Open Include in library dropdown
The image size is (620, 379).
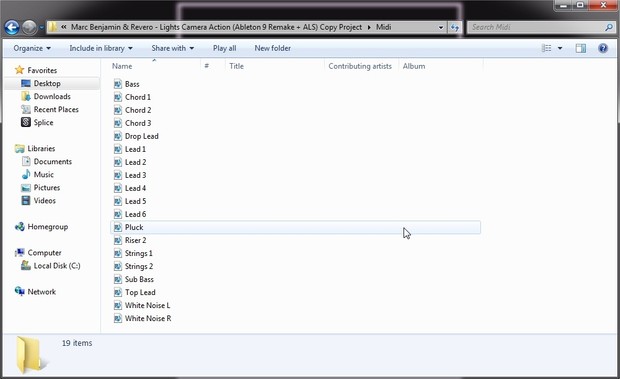[101, 48]
